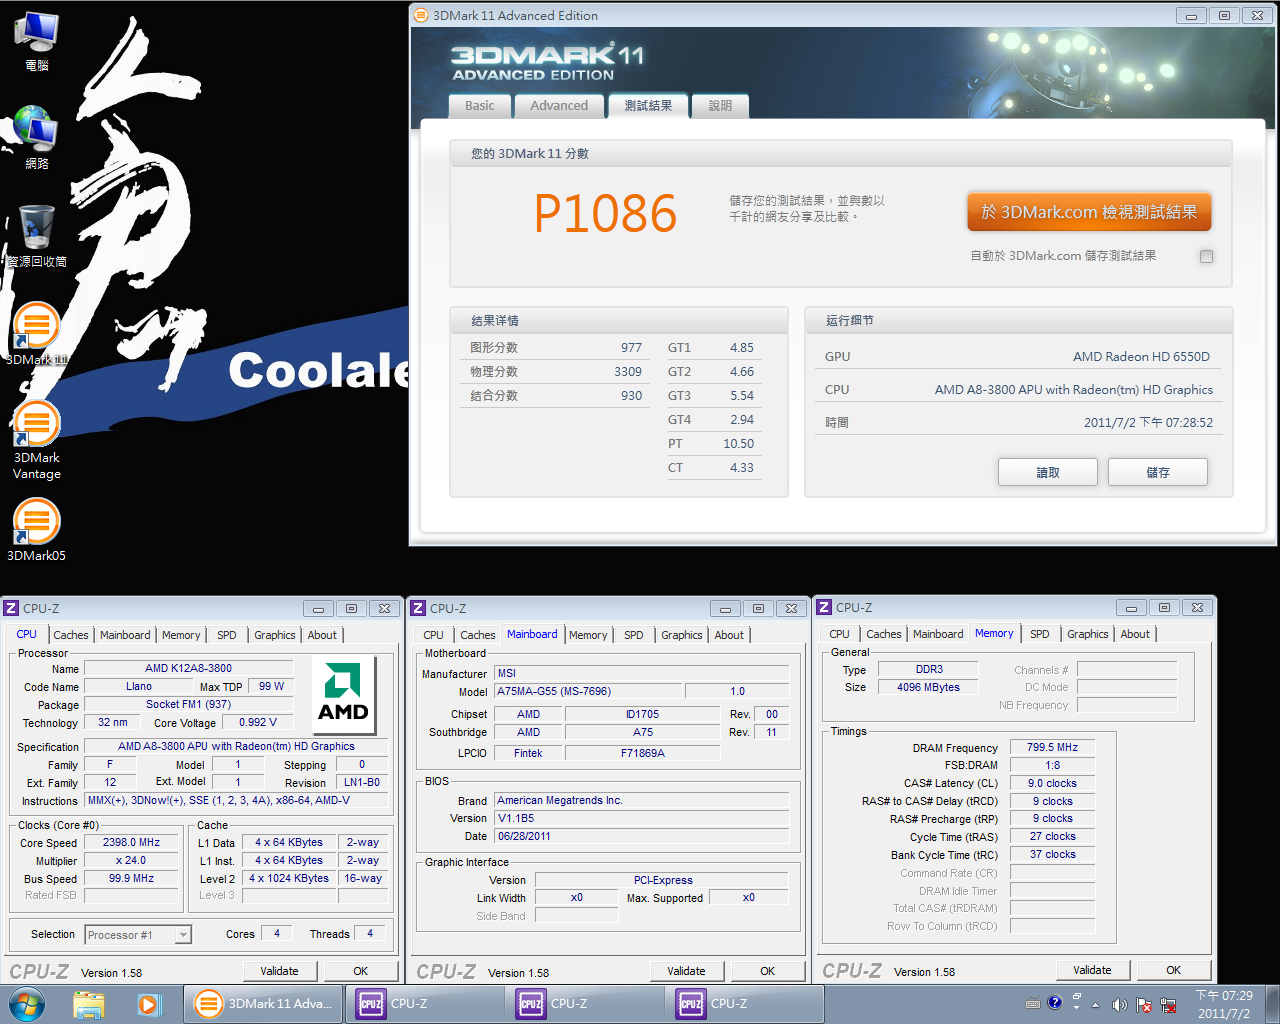
Task: Launch Windows Media Player from taskbar
Action: pyautogui.click(x=149, y=1004)
